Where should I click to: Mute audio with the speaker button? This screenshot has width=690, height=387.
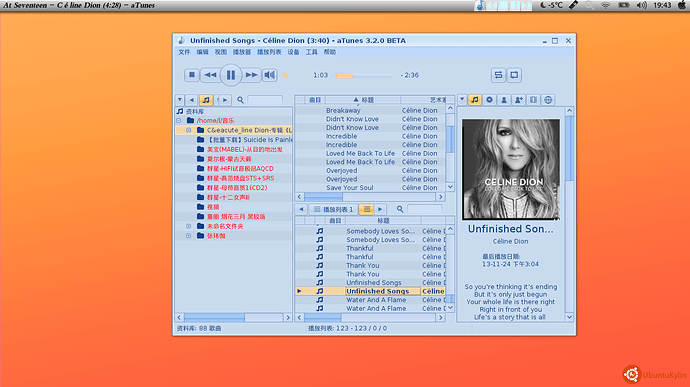270,75
